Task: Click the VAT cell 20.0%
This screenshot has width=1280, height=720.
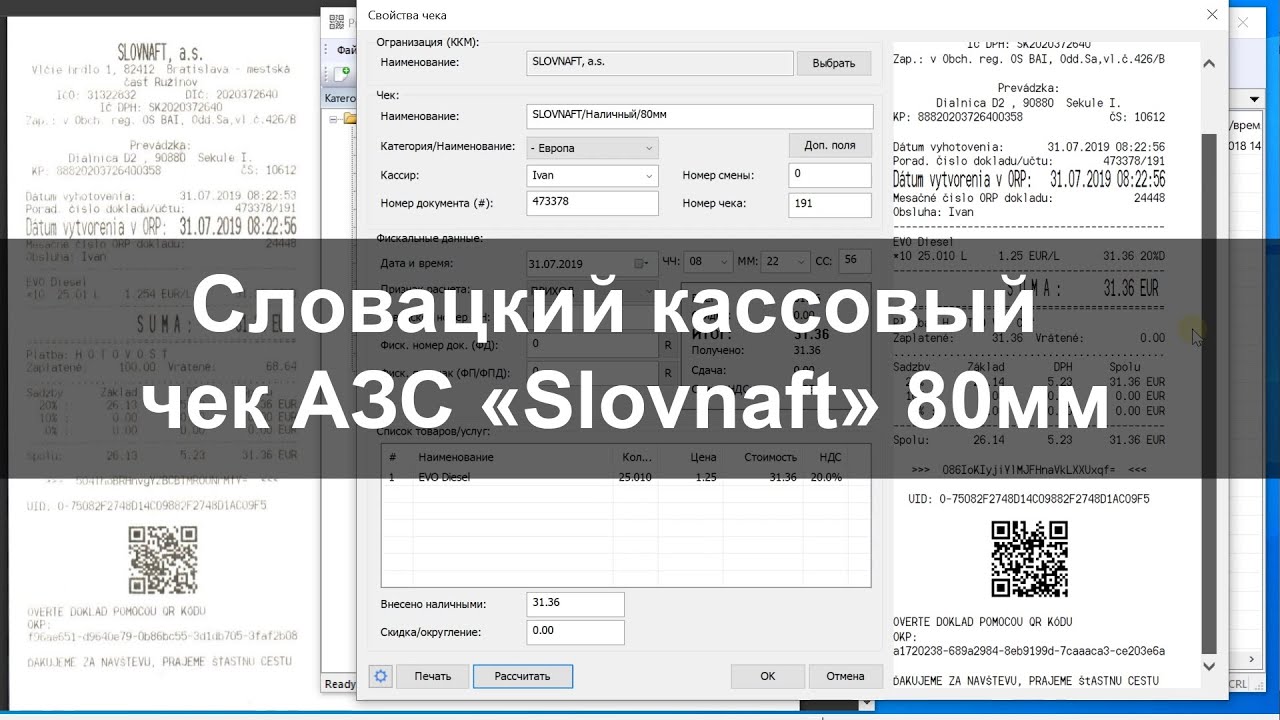Action: point(826,478)
